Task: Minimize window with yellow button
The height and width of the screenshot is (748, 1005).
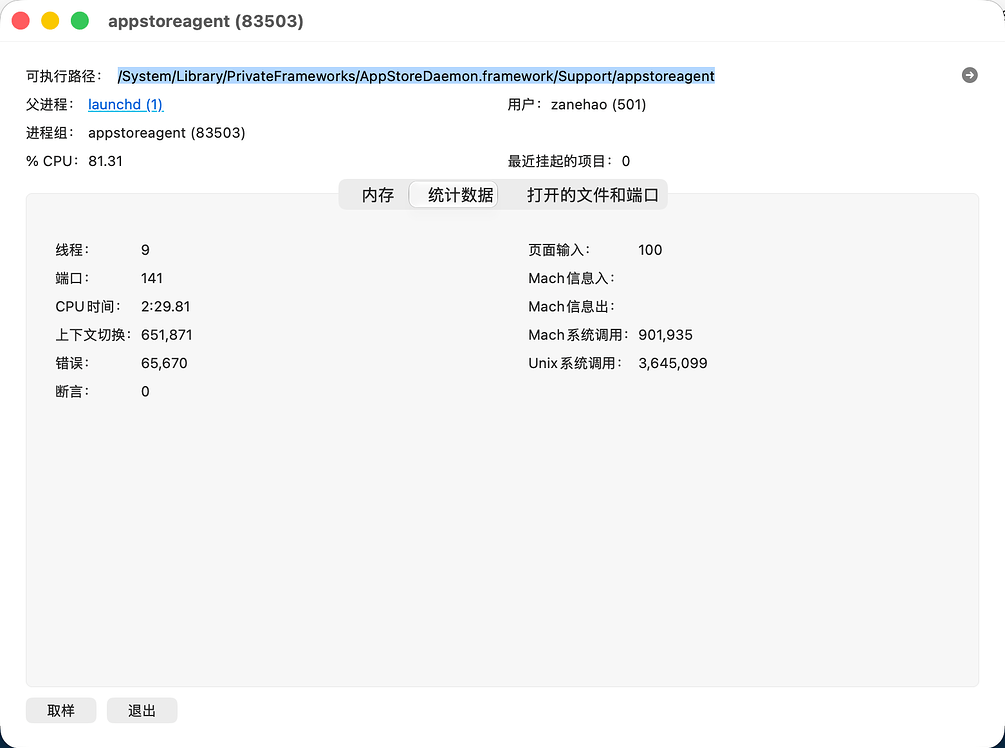Action: pyautogui.click(x=50, y=21)
